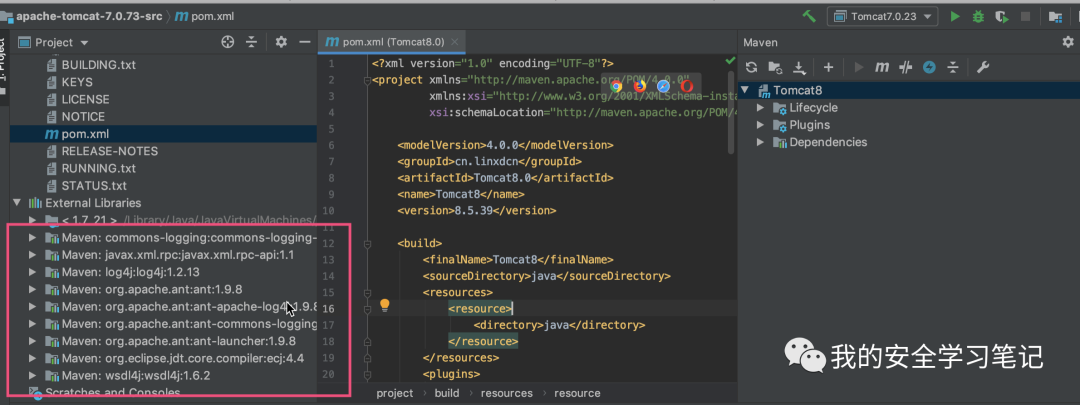Select Maven: ant-launcher:1.9.8 row

163,341
